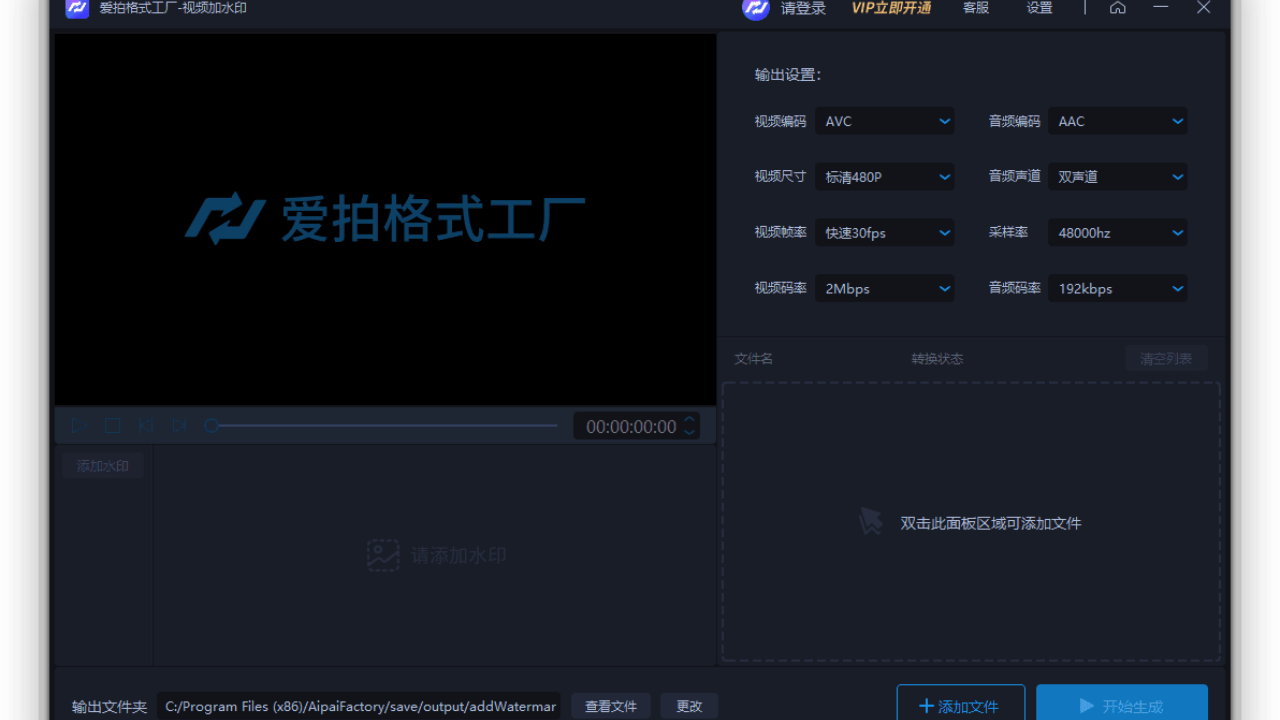The width and height of the screenshot is (1280, 720).
Task: Click the home icon in title bar
Action: [1117, 8]
